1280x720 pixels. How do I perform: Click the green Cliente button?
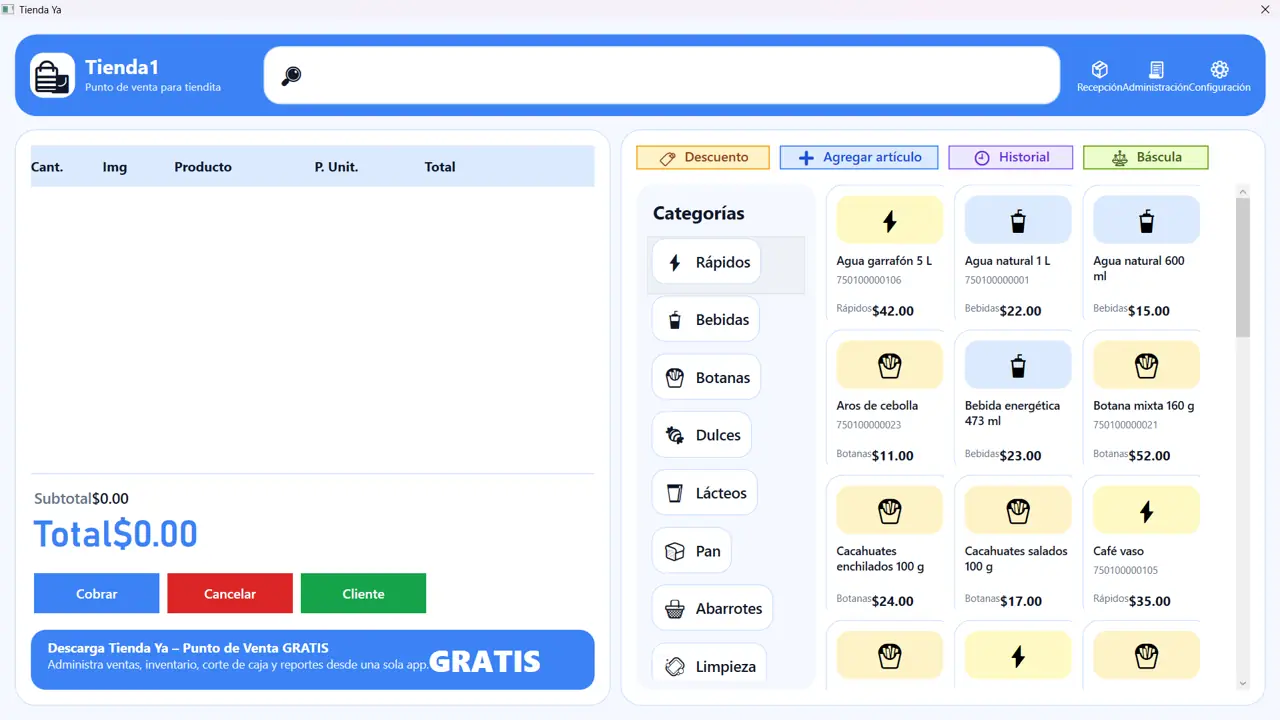[x=363, y=593]
